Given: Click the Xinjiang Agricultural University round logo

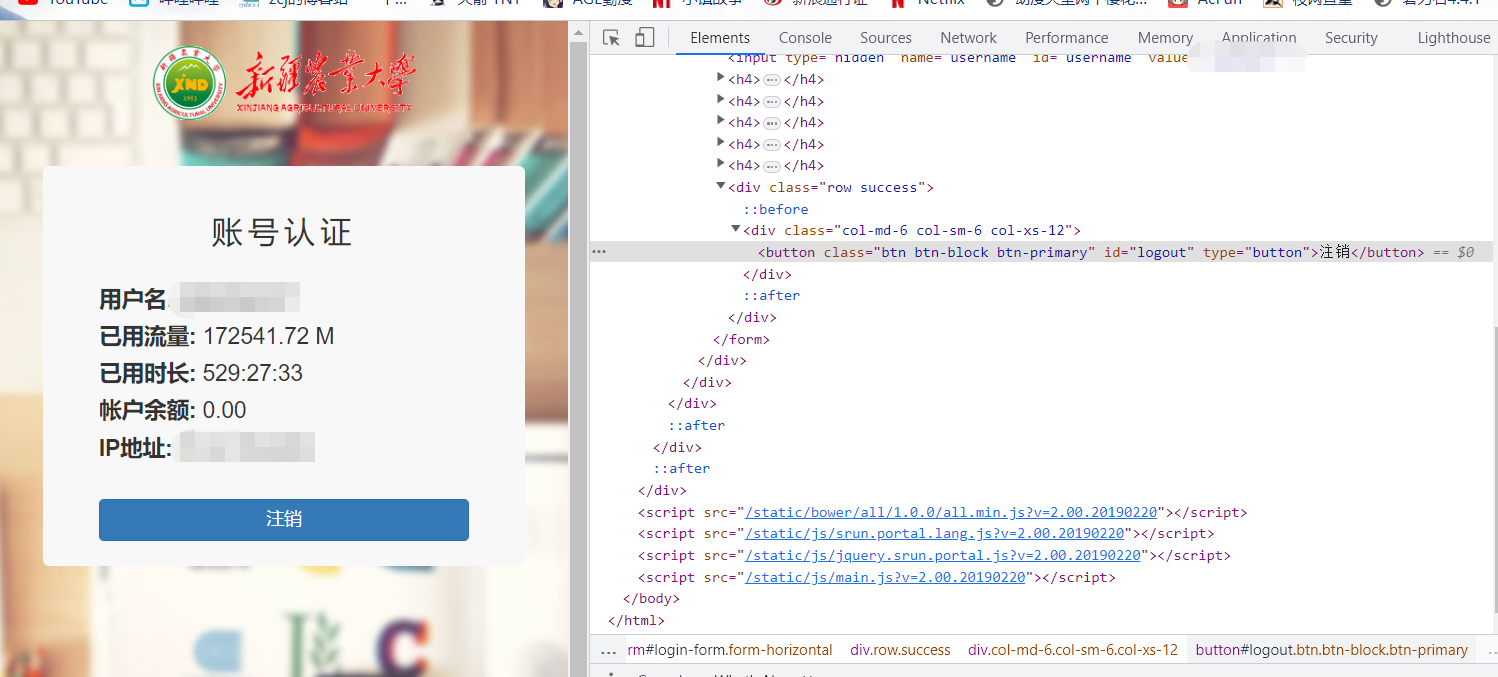Looking at the screenshot, I should coord(189,83).
